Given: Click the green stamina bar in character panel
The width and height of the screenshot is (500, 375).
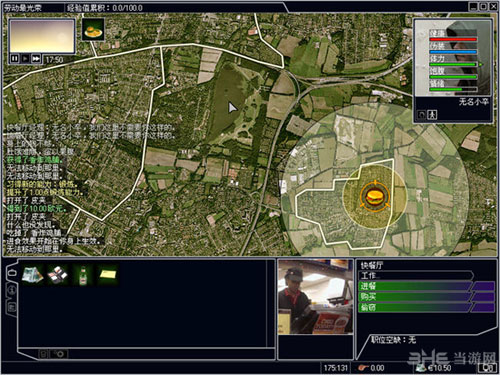Looking at the screenshot, I should coord(453,64).
